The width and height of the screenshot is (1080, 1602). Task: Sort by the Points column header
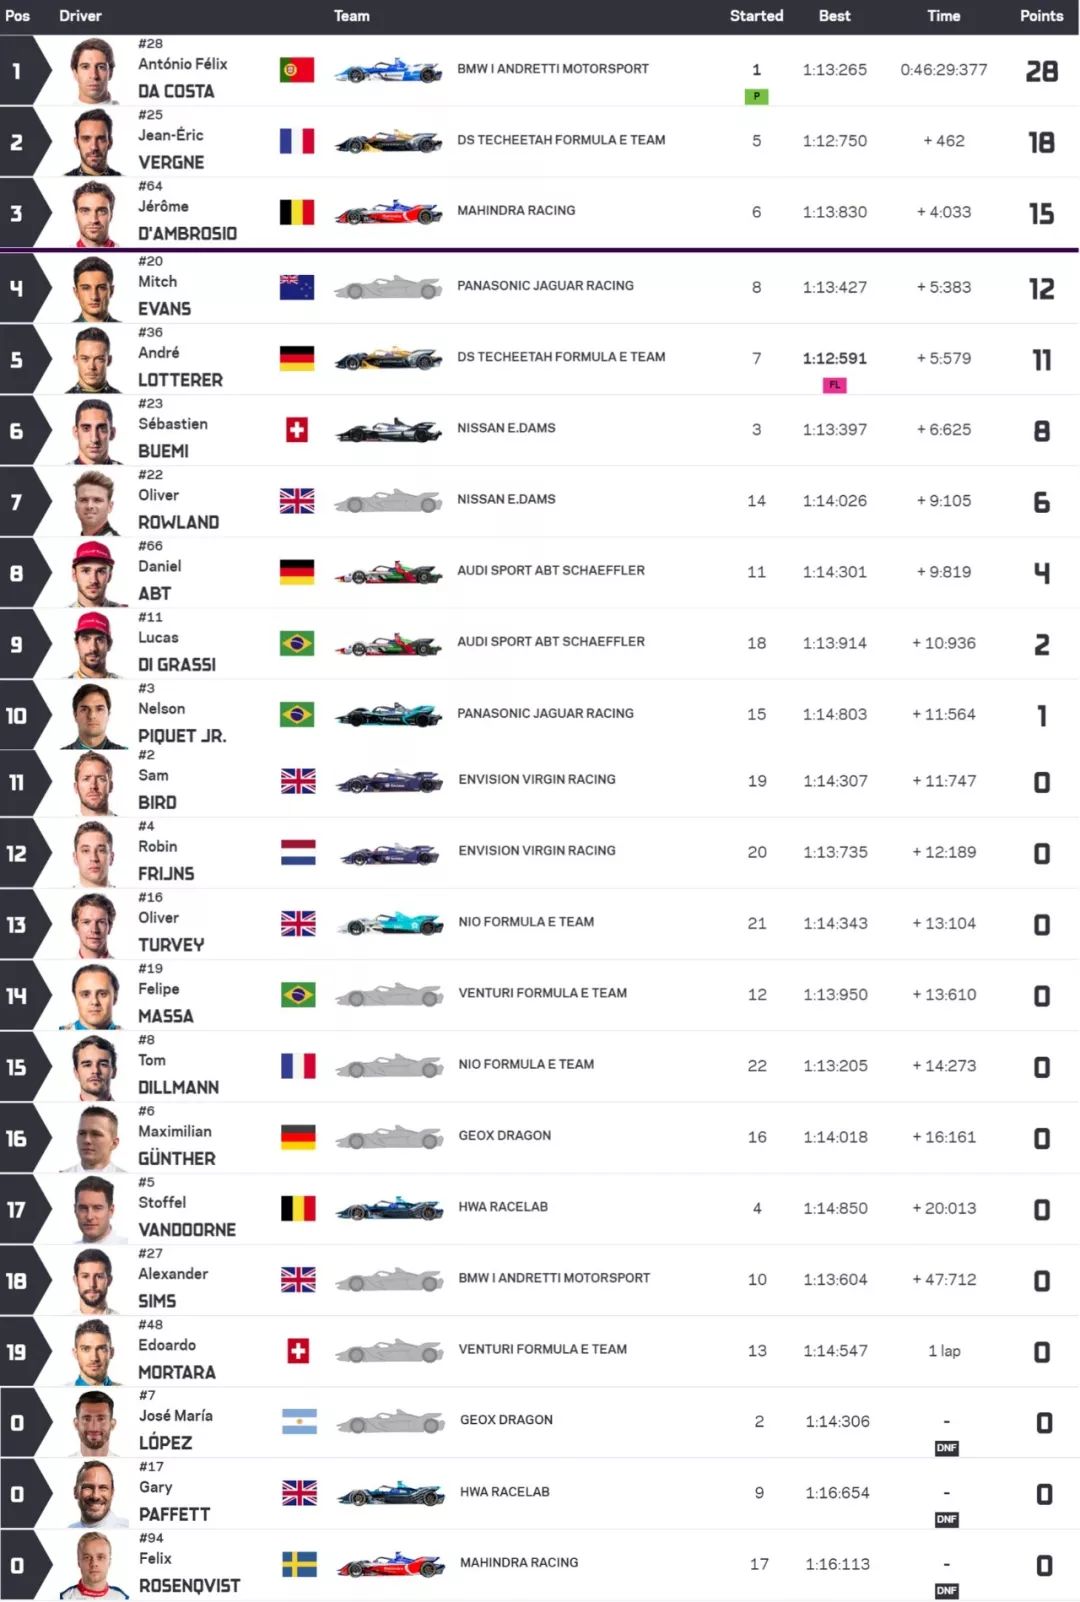coord(1041,16)
